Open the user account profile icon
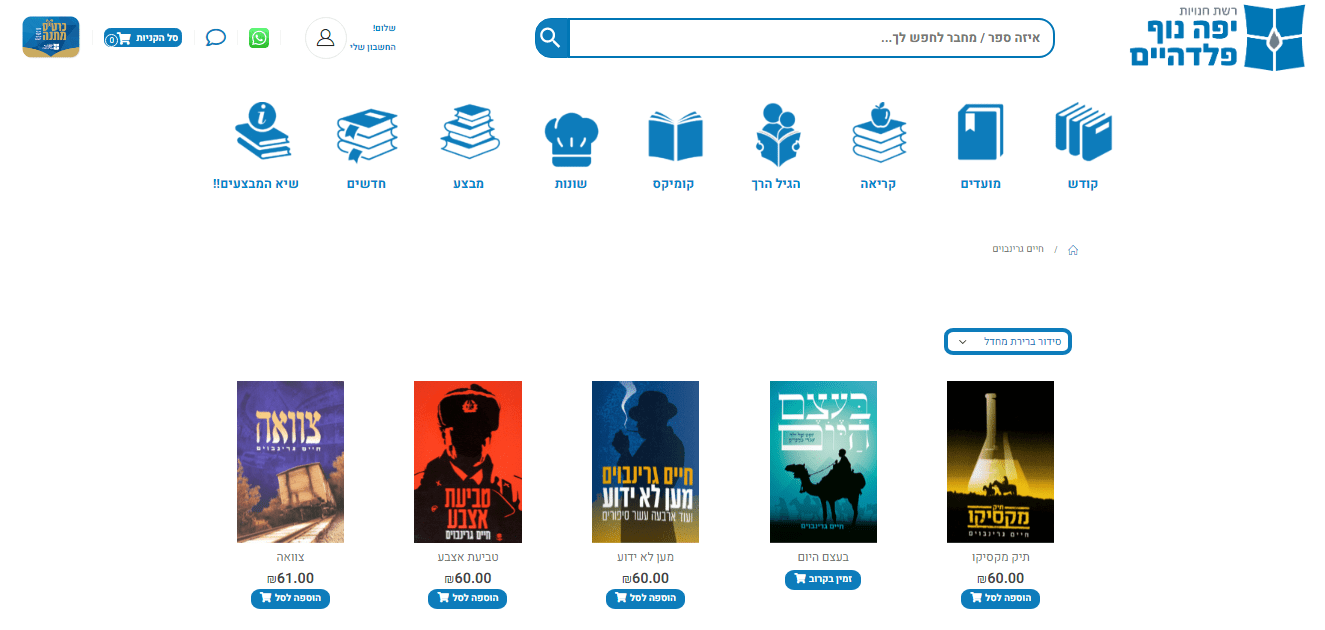The width and height of the screenshot is (1325, 630). tap(325, 38)
